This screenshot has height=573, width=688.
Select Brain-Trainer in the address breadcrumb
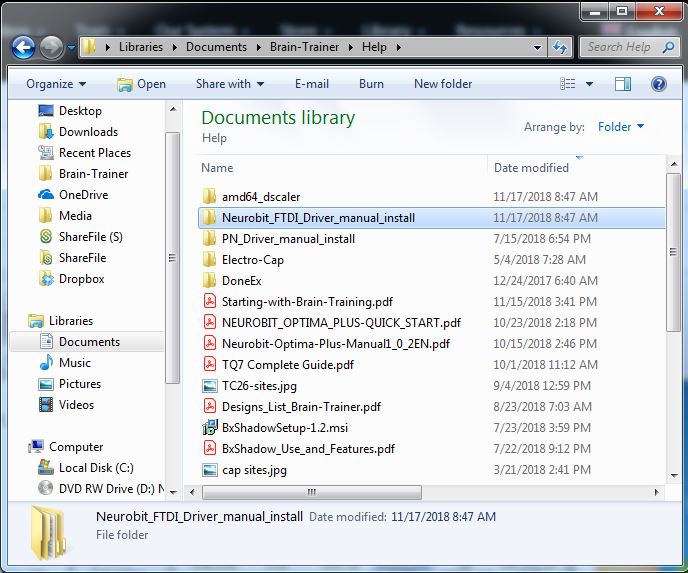coord(304,47)
